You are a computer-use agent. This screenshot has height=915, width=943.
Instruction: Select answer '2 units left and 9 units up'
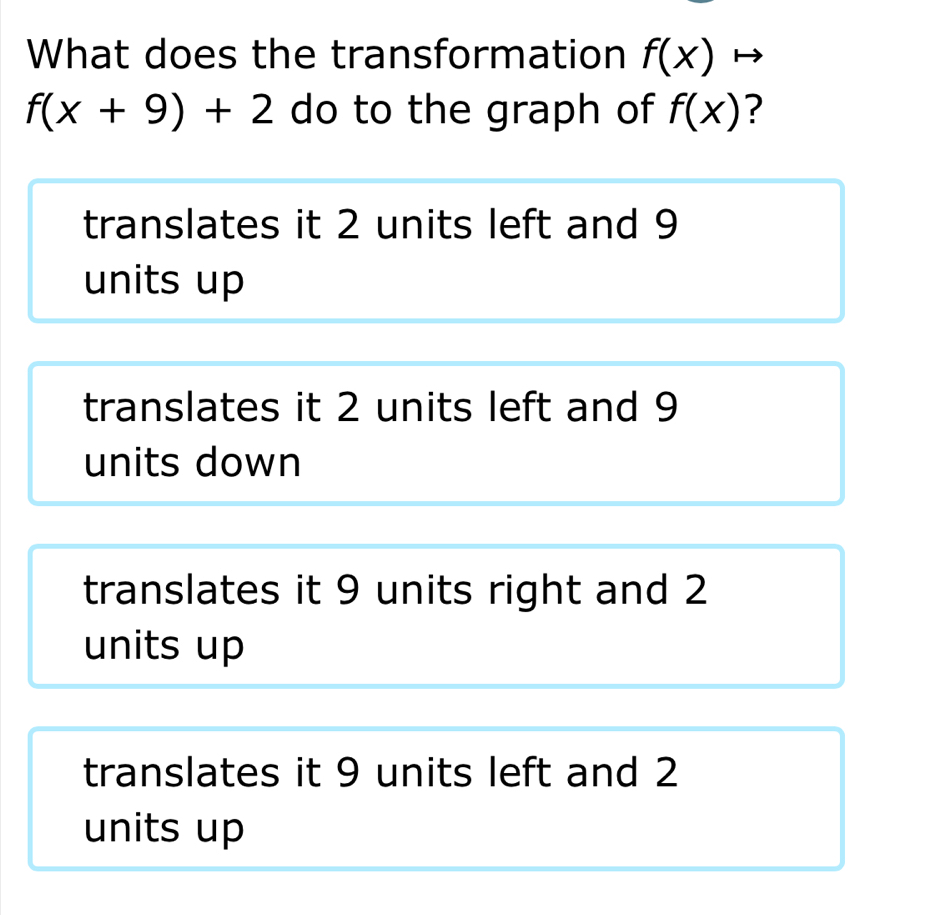tap(436, 251)
